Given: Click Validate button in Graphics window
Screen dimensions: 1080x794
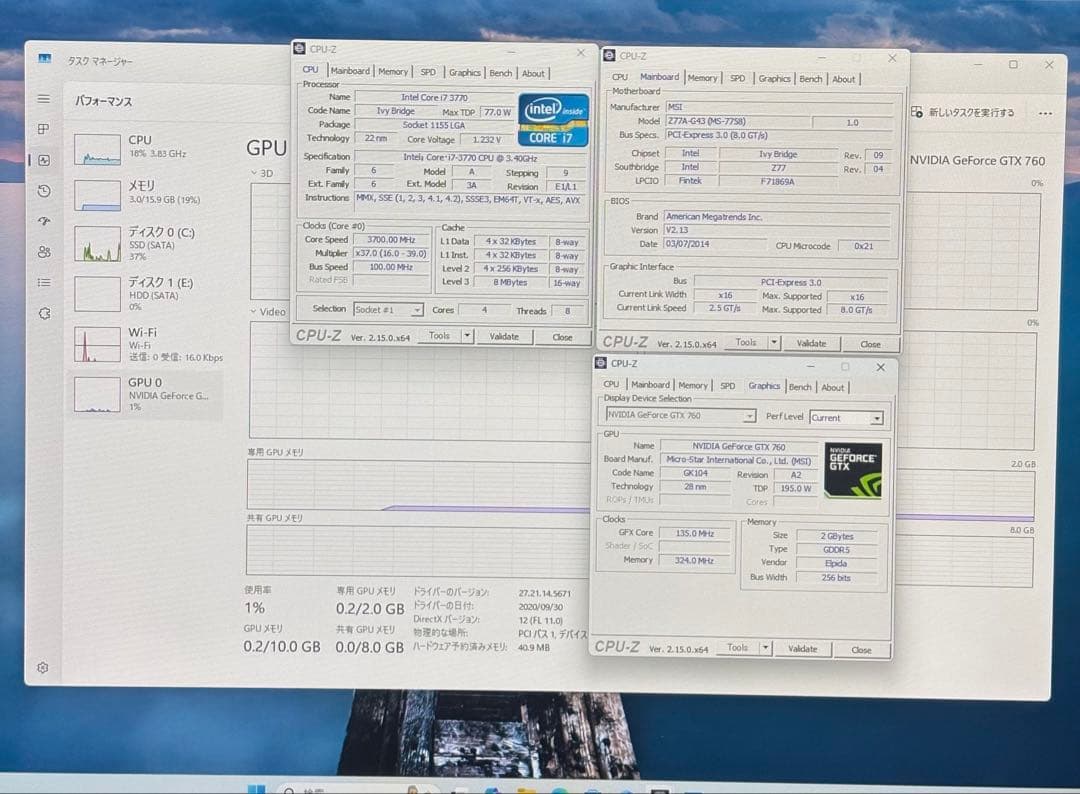Looking at the screenshot, I should click(x=802, y=649).
